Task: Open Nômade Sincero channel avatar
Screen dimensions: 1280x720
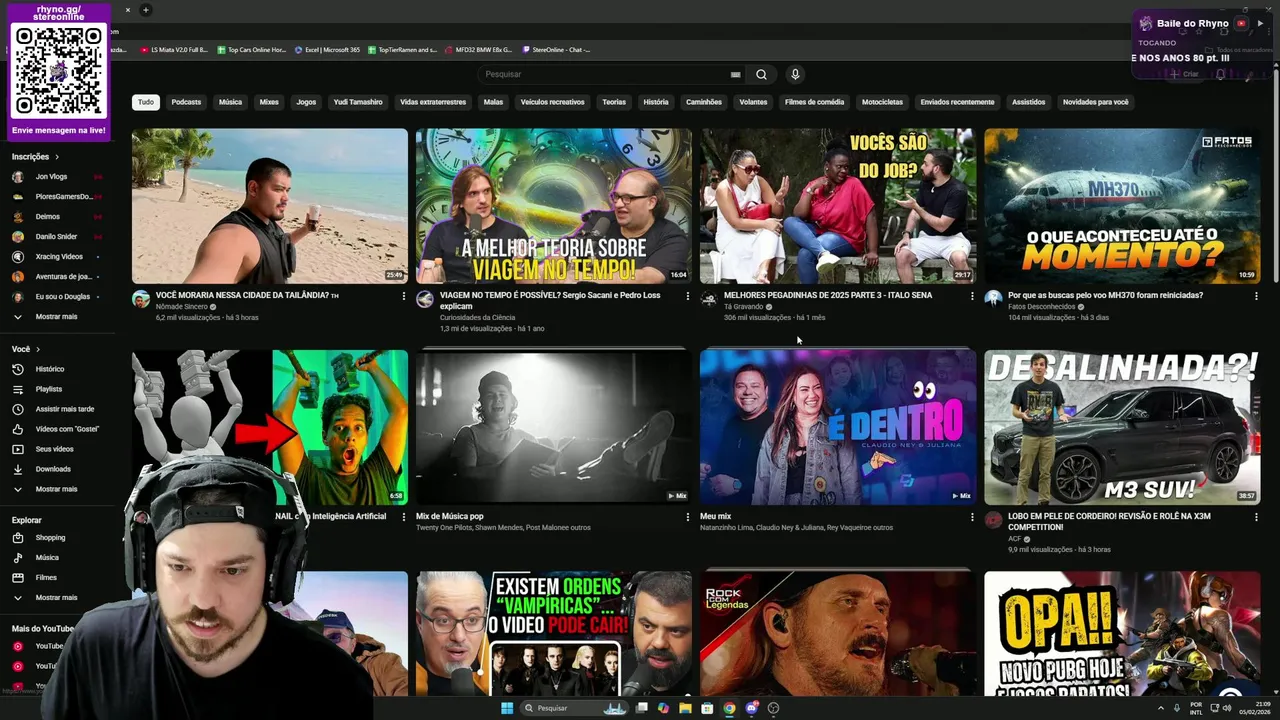Action: pyautogui.click(x=141, y=299)
